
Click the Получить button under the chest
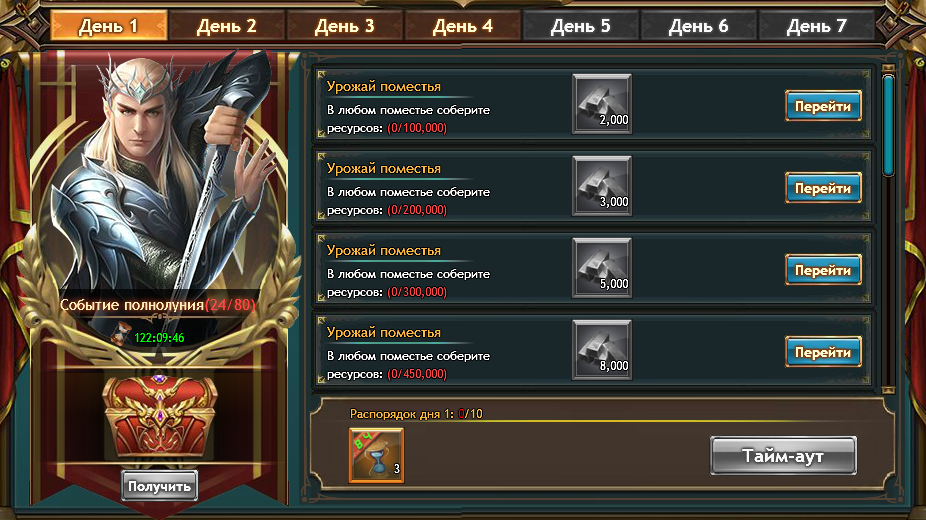tap(159, 486)
